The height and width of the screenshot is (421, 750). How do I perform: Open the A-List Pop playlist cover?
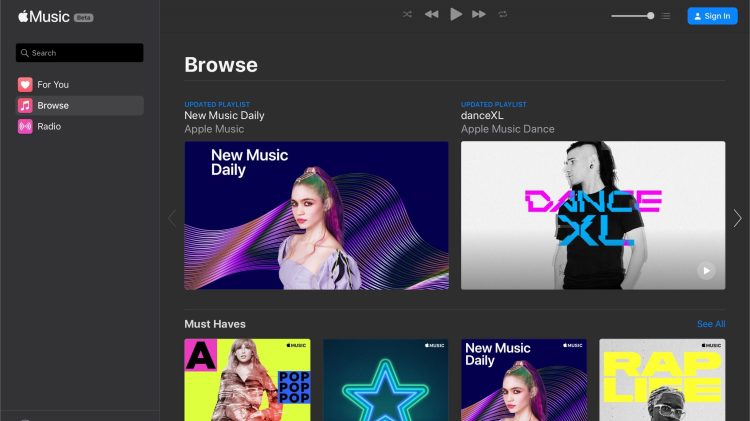[247, 380]
